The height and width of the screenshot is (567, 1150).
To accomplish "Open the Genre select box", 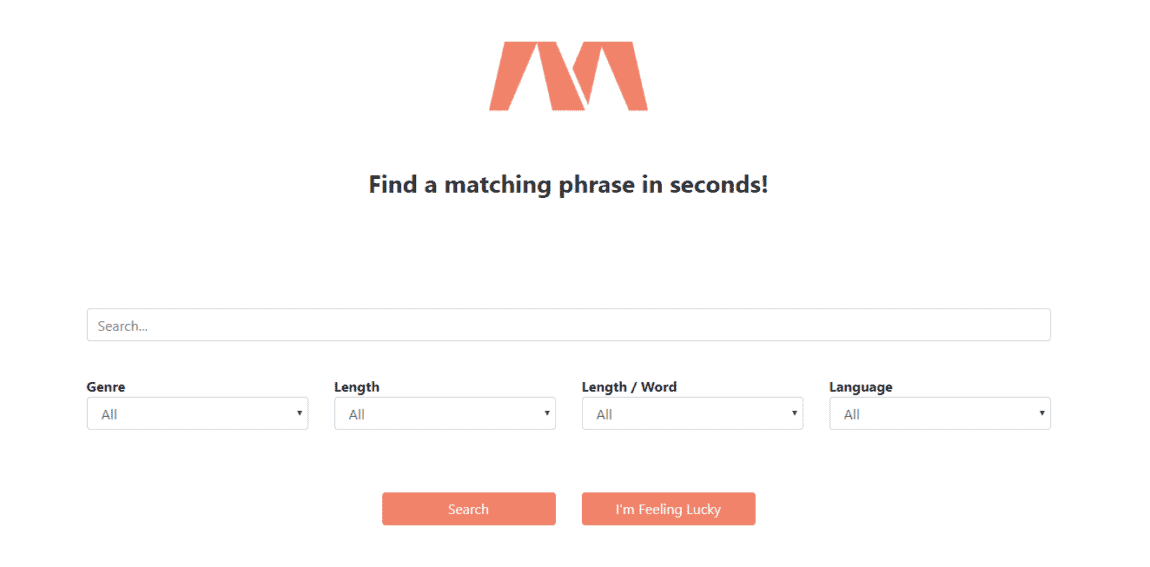I will click(x=197, y=414).
